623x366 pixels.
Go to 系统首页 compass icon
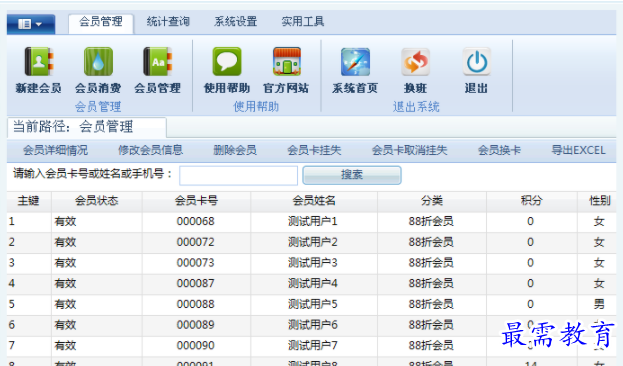[x=355, y=62]
